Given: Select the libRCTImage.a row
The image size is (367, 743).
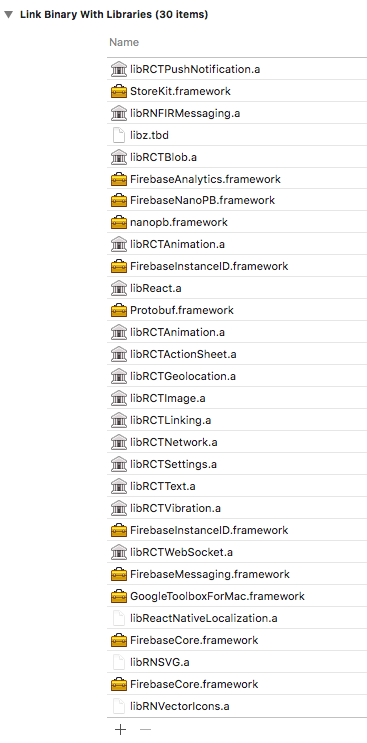Looking at the screenshot, I should click(237, 399).
